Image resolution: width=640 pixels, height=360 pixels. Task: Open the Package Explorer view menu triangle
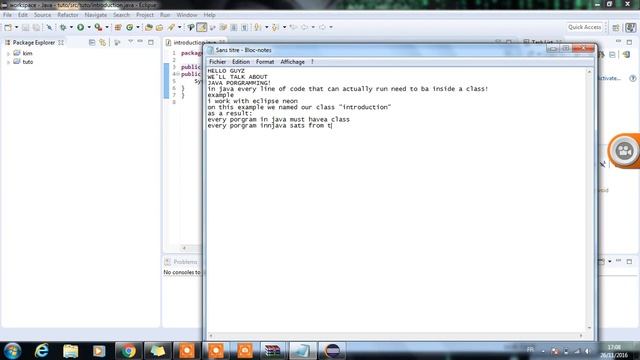pyautogui.click(x=131, y=42)
